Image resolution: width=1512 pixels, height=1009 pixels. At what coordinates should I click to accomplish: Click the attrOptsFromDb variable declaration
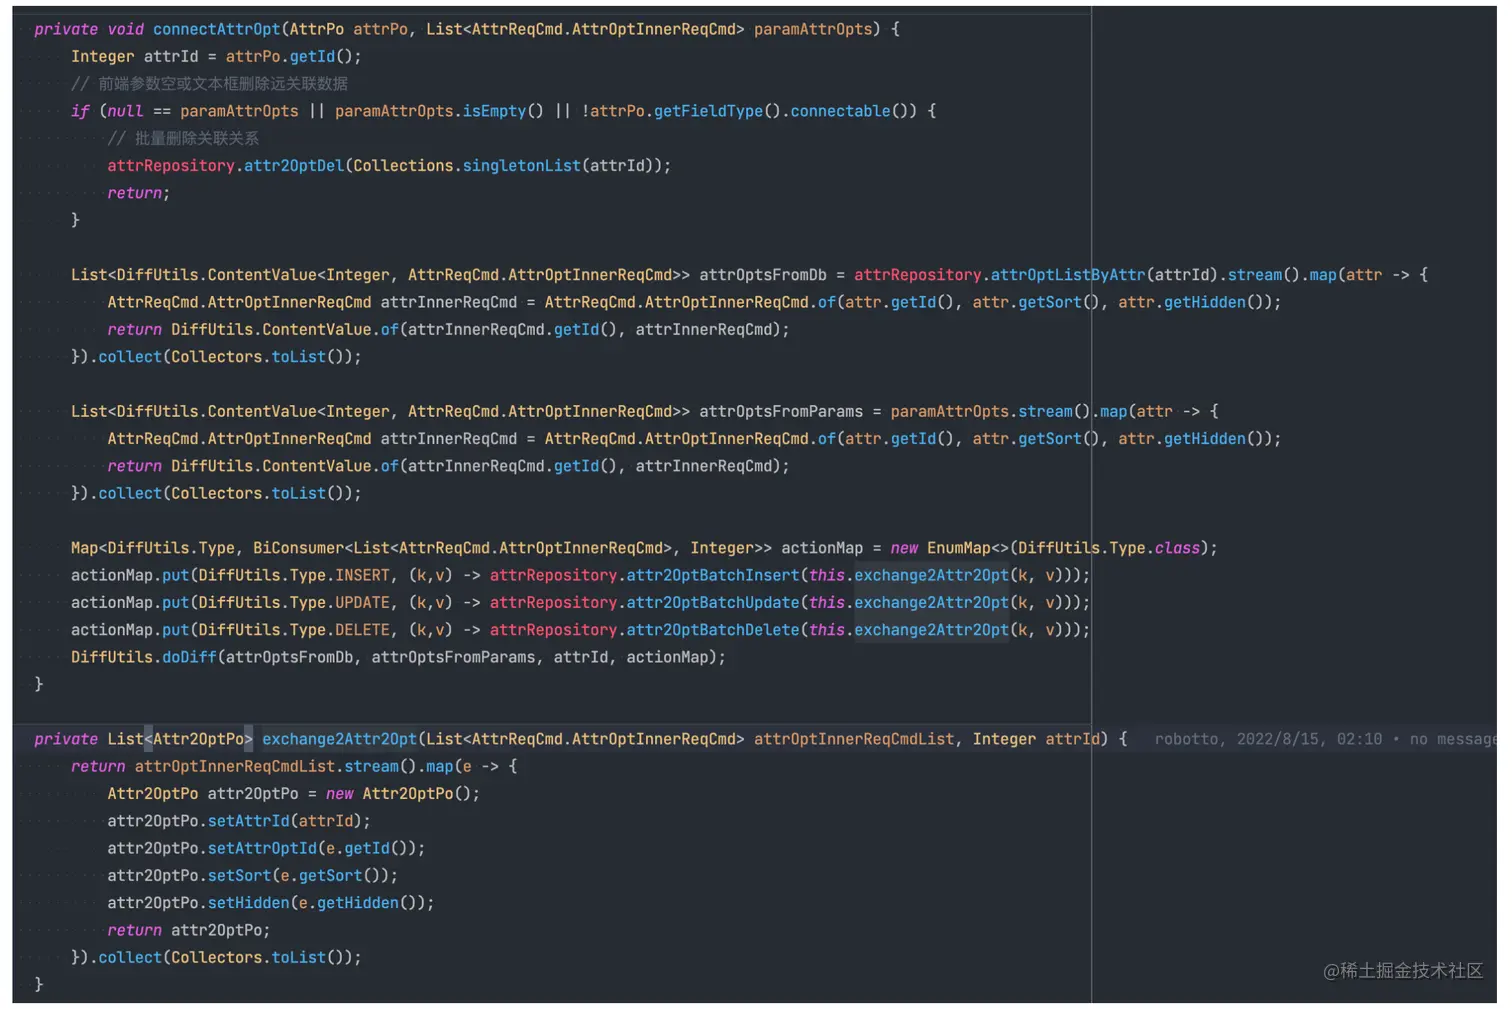pos(763,275)
